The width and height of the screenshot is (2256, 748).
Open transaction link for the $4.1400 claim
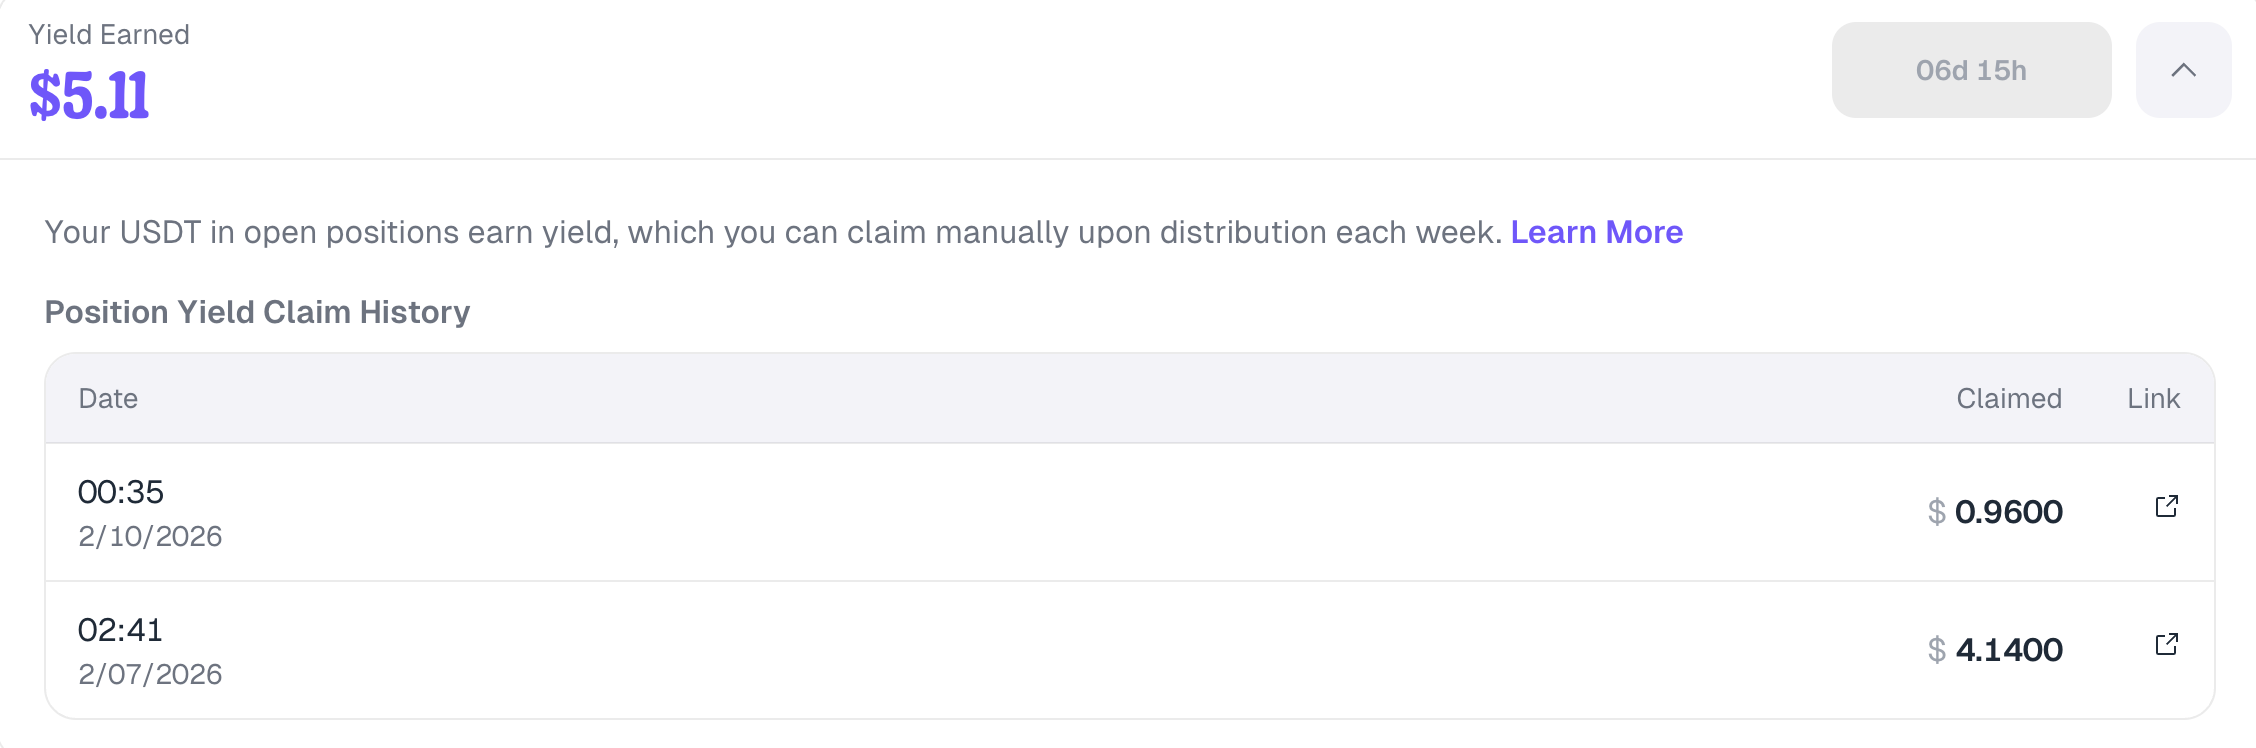click(x=2168, y=643)
